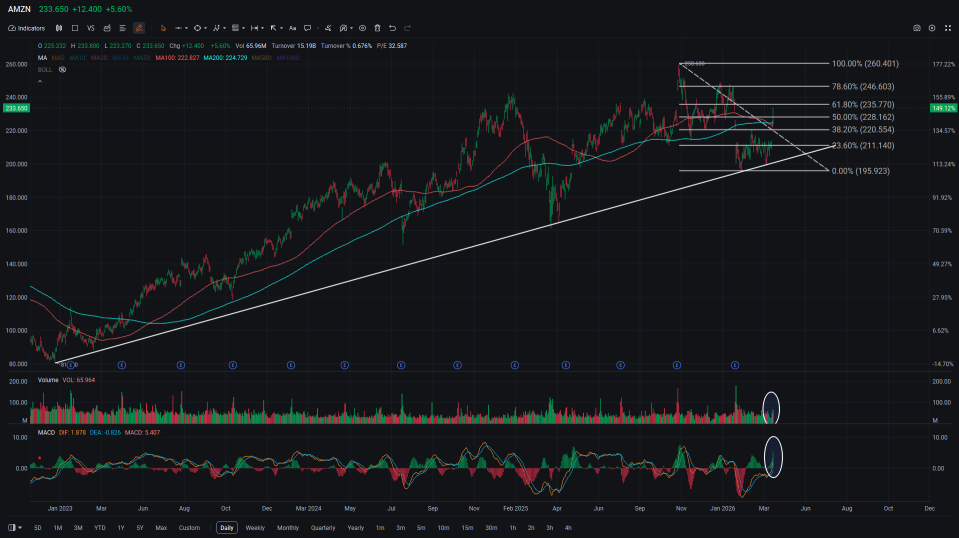This screenshot has height=538, width=959.
Task: Expand the Fibonacci tool dropdown arrow
Action: 243,28
